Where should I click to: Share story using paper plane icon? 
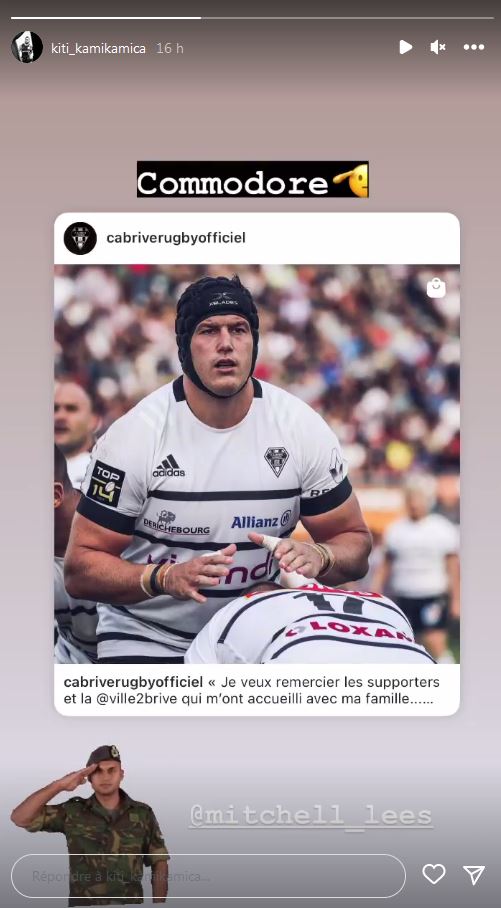(x=474, y=874)
